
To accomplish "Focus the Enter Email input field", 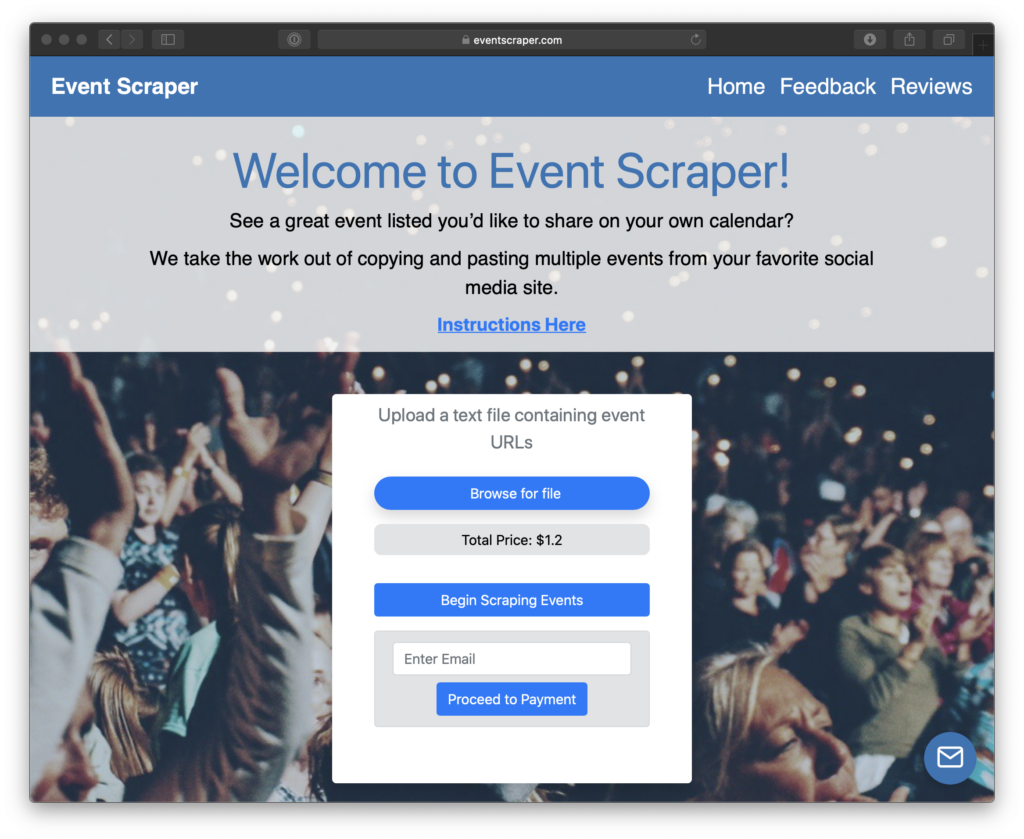I will (512, 659).
